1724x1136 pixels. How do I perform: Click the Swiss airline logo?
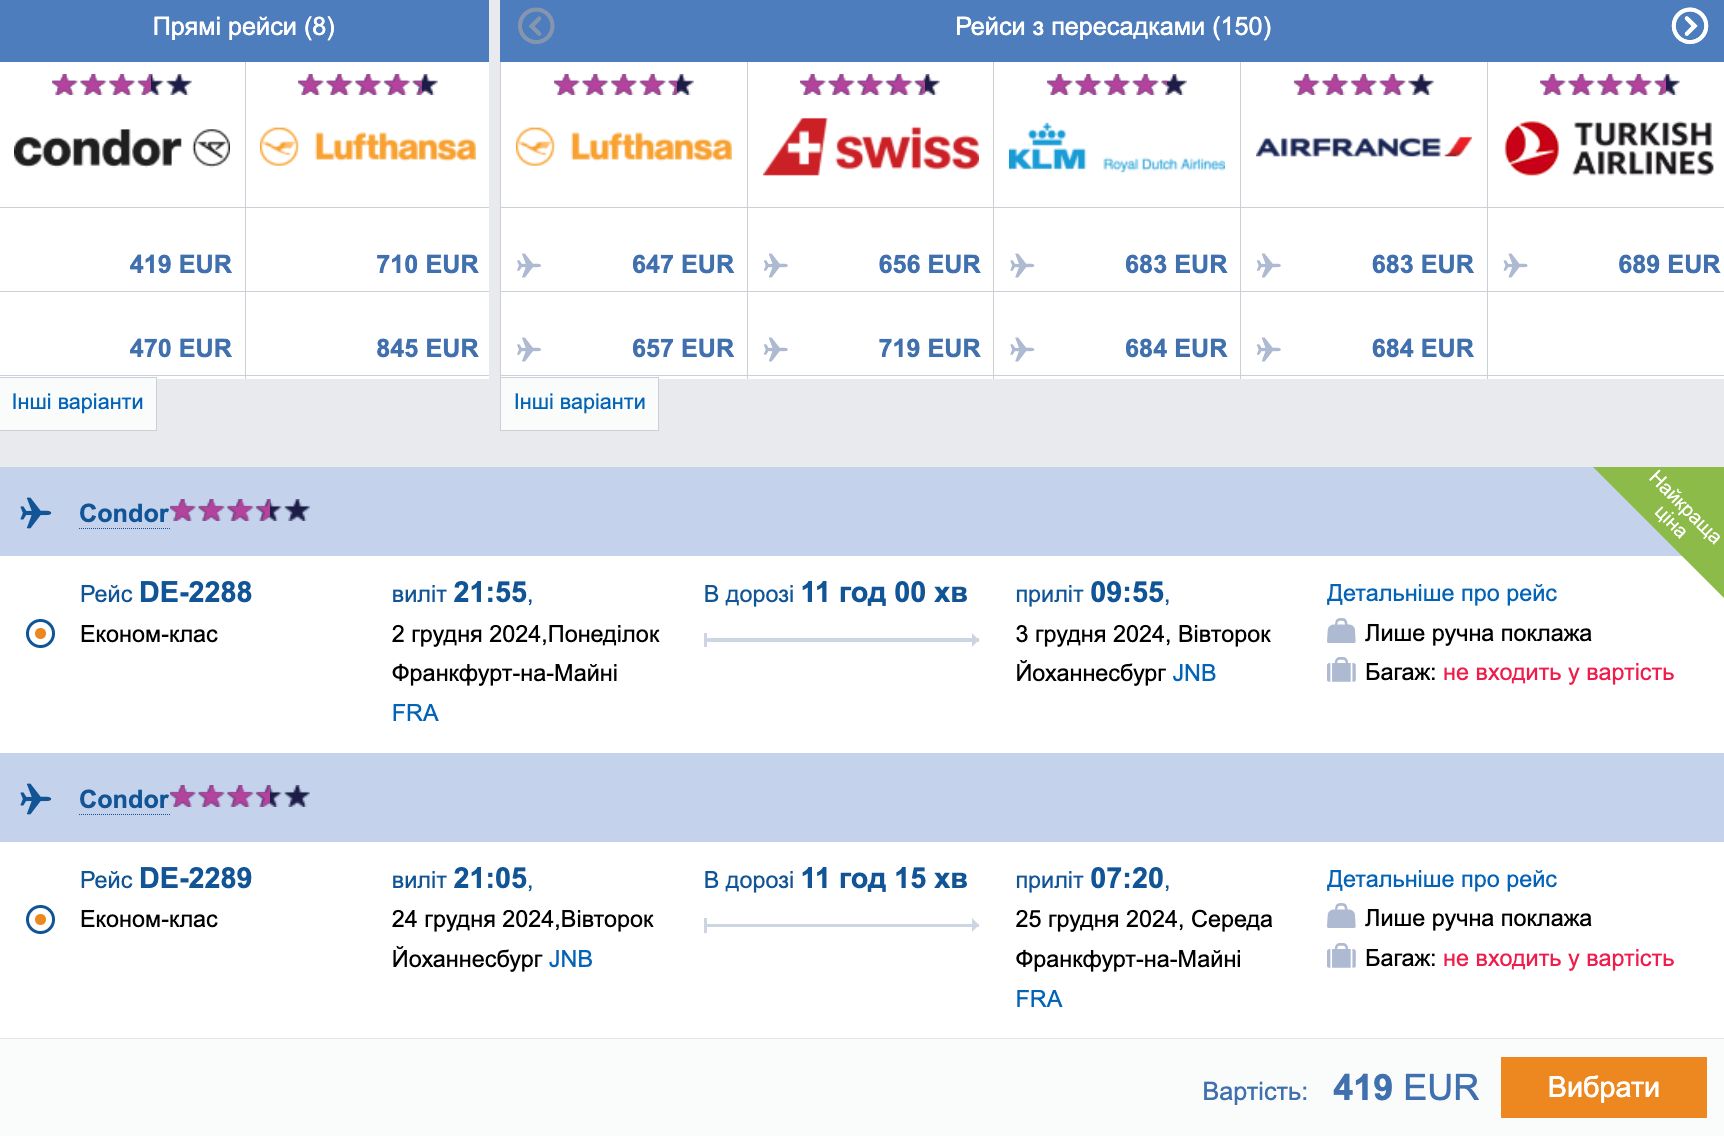point(870,148)
